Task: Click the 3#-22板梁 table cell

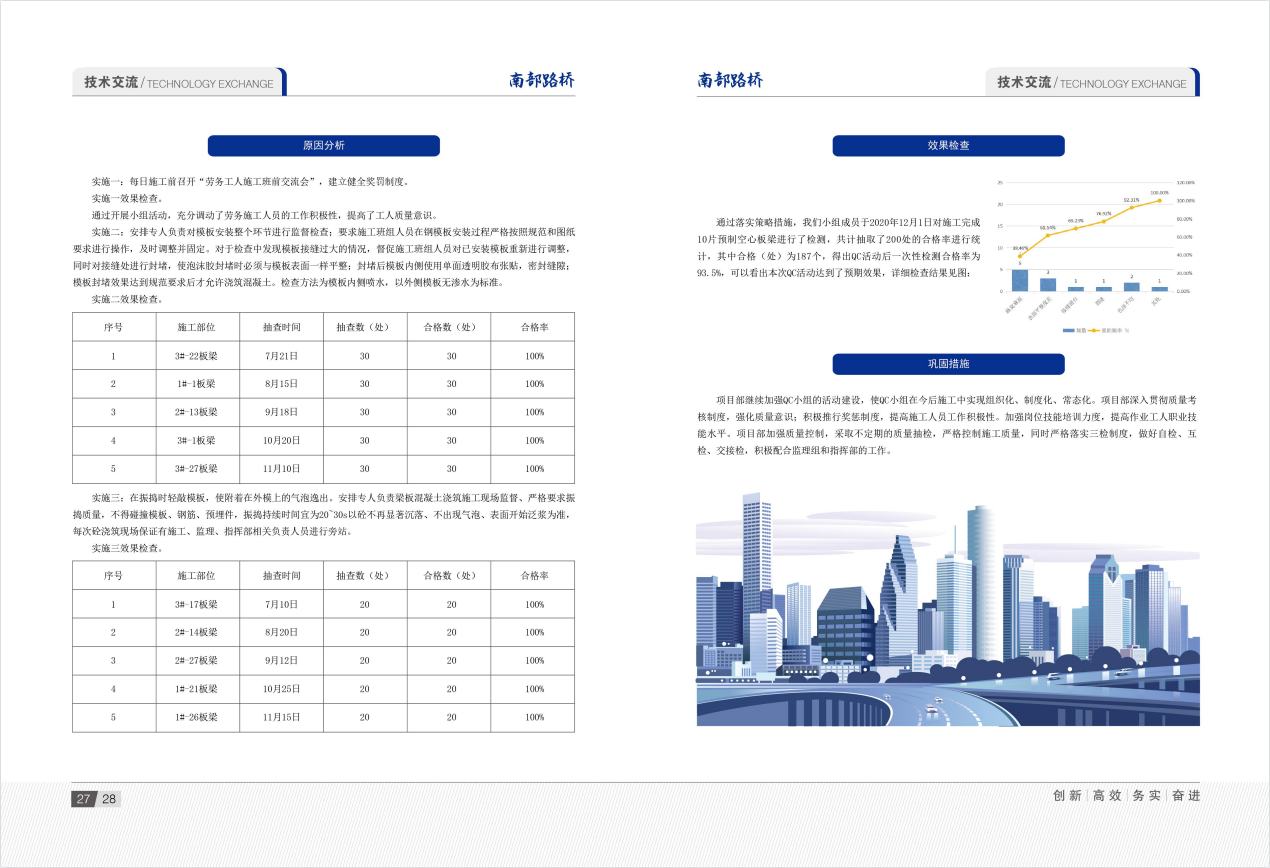Action: (196, 356)
